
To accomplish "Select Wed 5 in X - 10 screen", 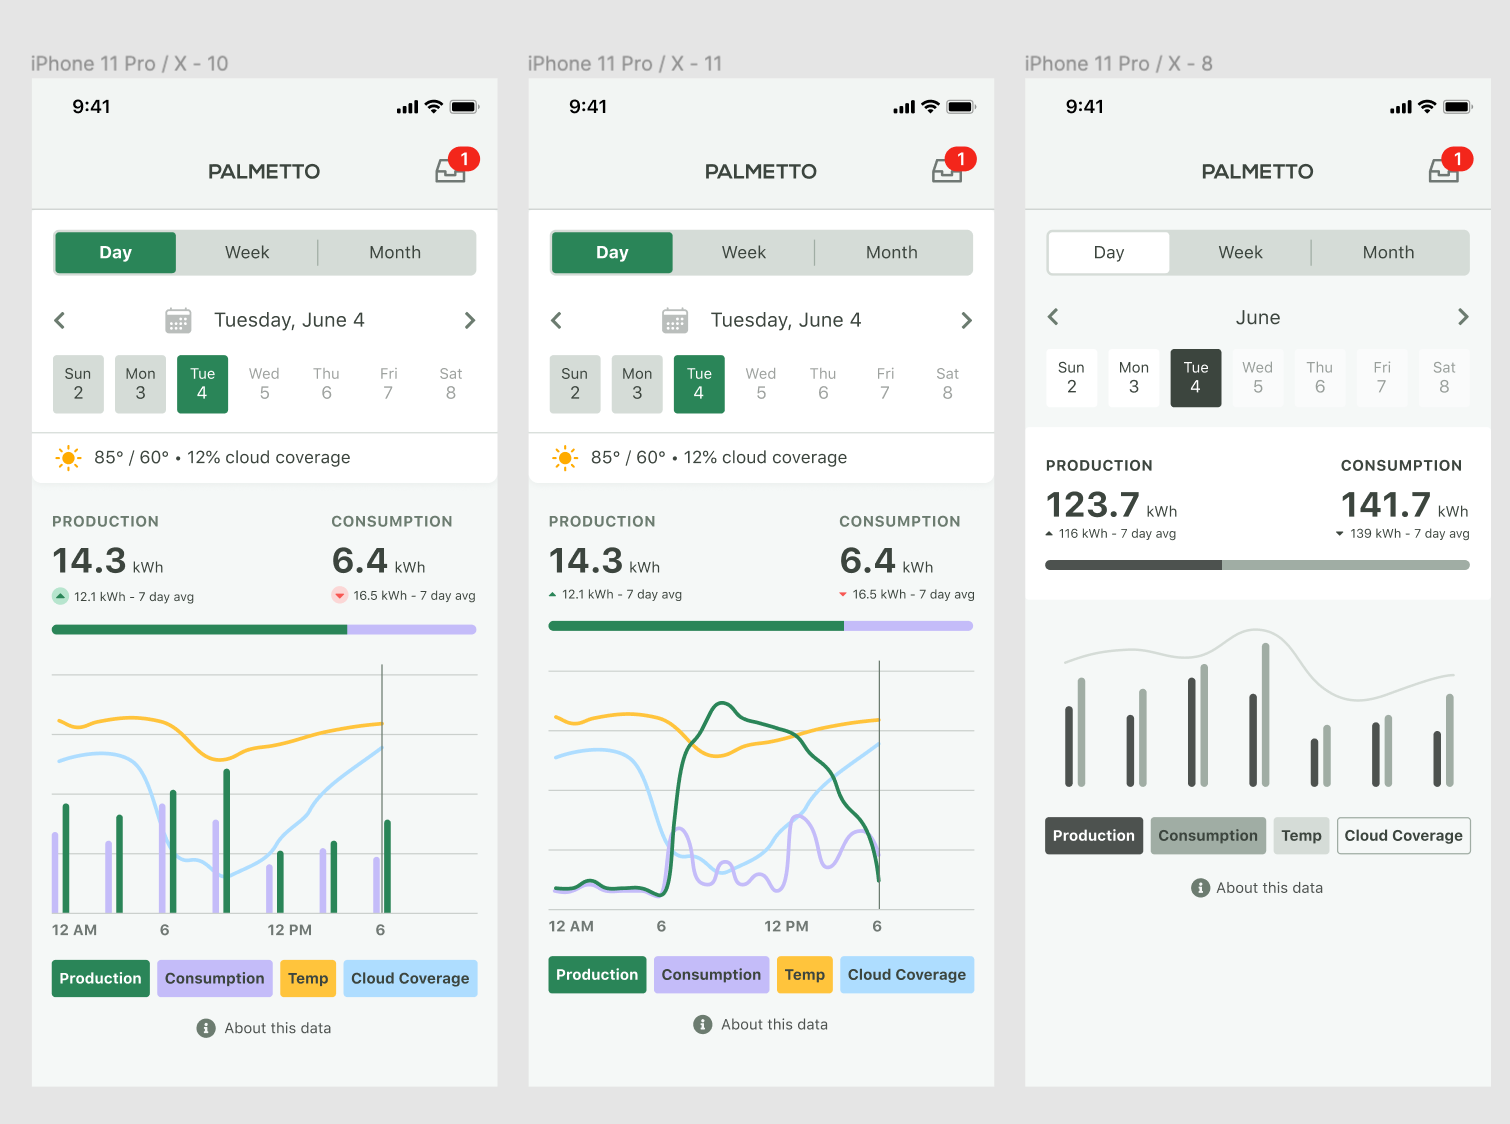I will click(x=264, y=384).
